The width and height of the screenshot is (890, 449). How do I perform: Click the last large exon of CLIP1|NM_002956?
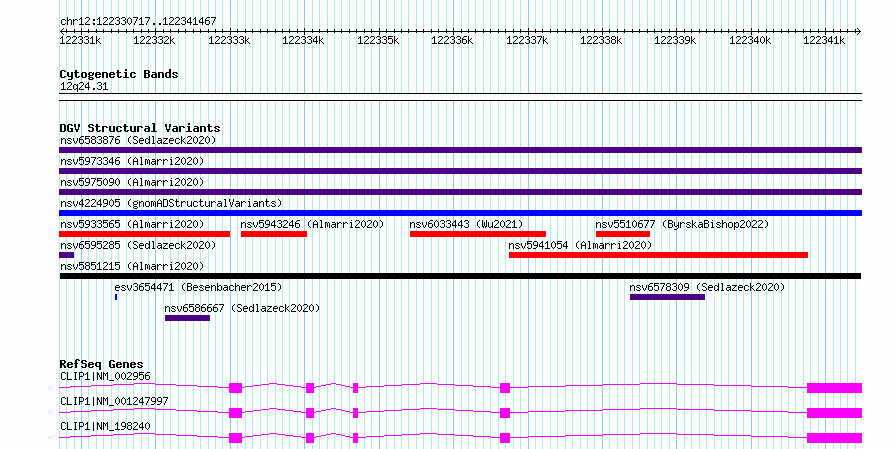(834, 388)
